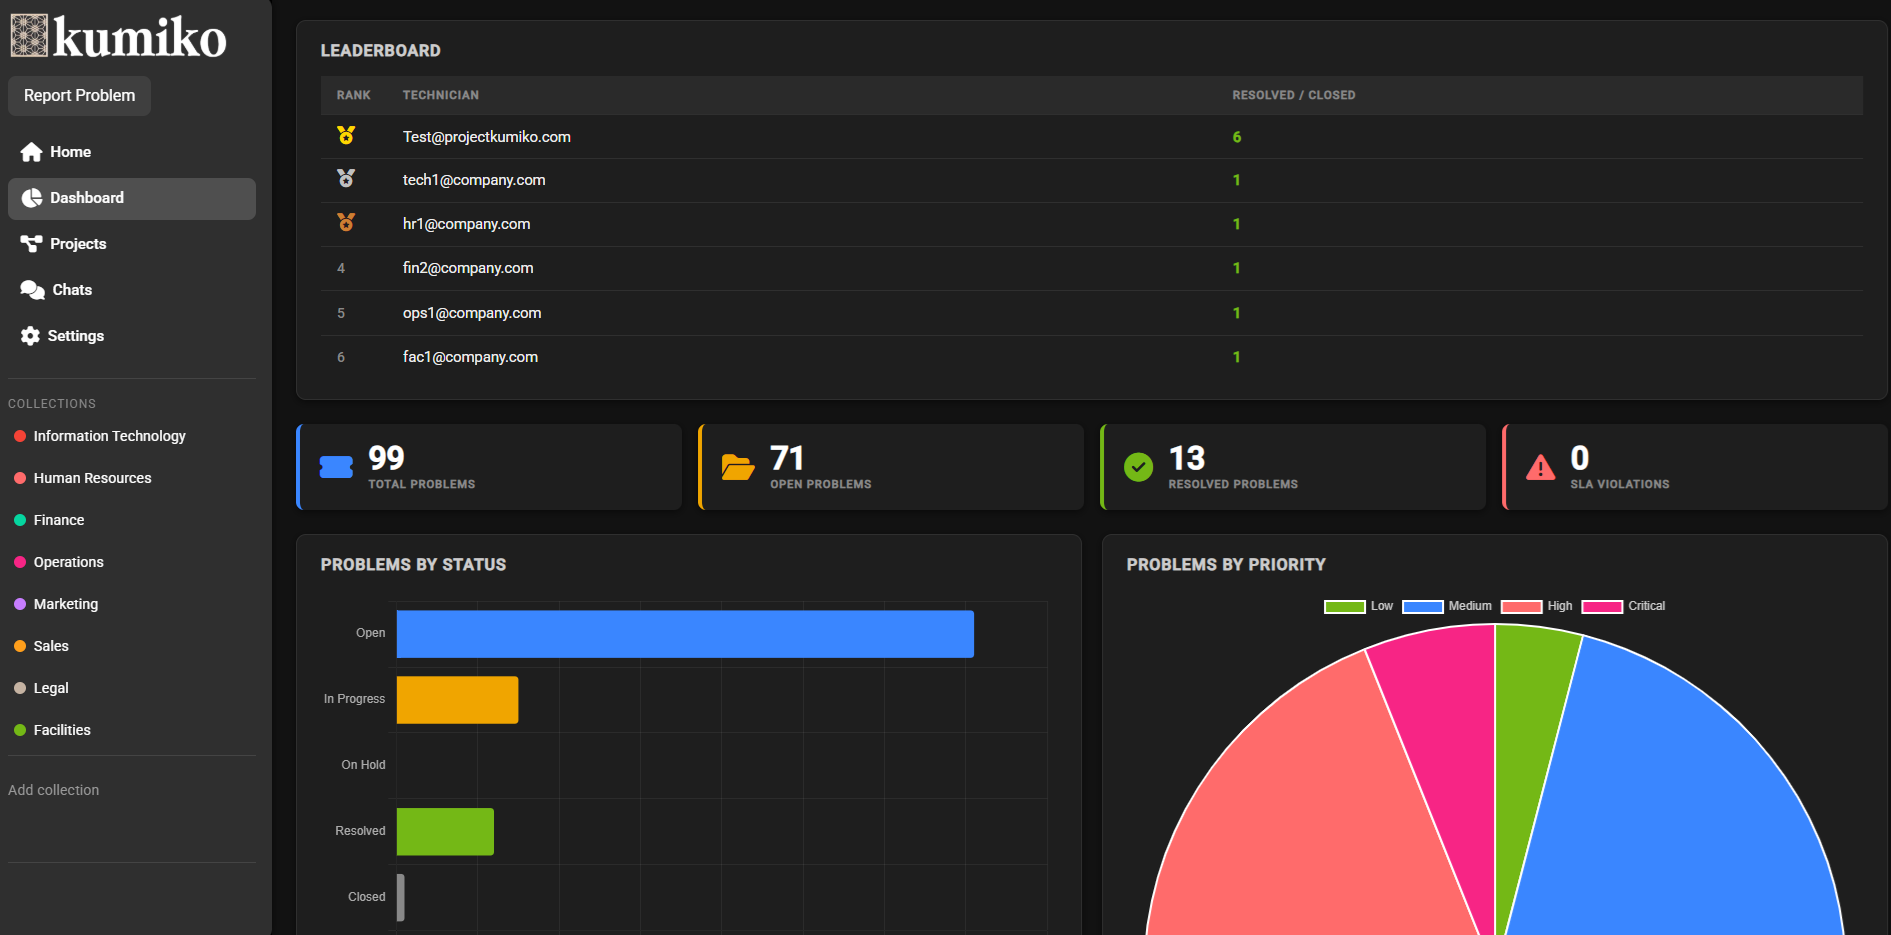Click the Report Problem button
Viewport: 1891px width, 935px height.
[x=80, y=96]
